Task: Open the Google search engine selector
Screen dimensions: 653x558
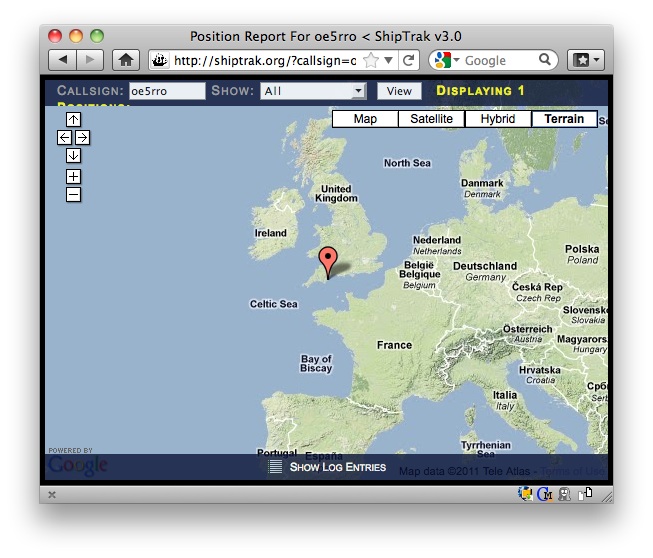Action: pyautogui.click(x=447, y=60)
